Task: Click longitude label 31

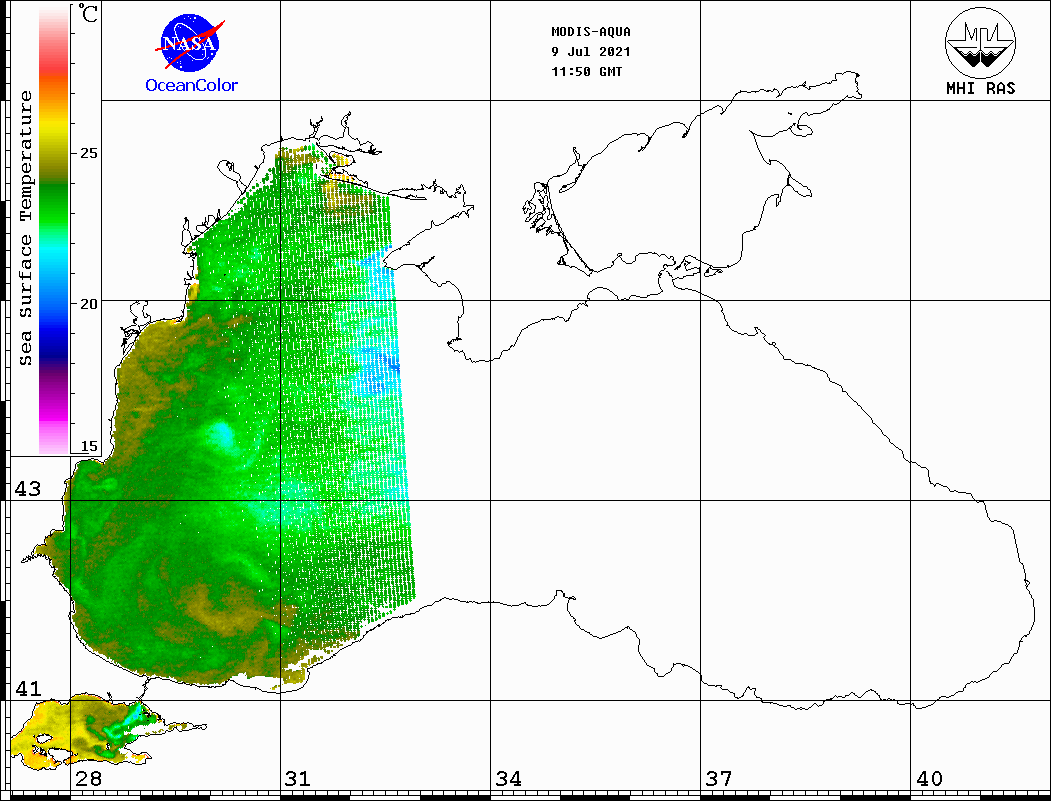Action: 298,778
